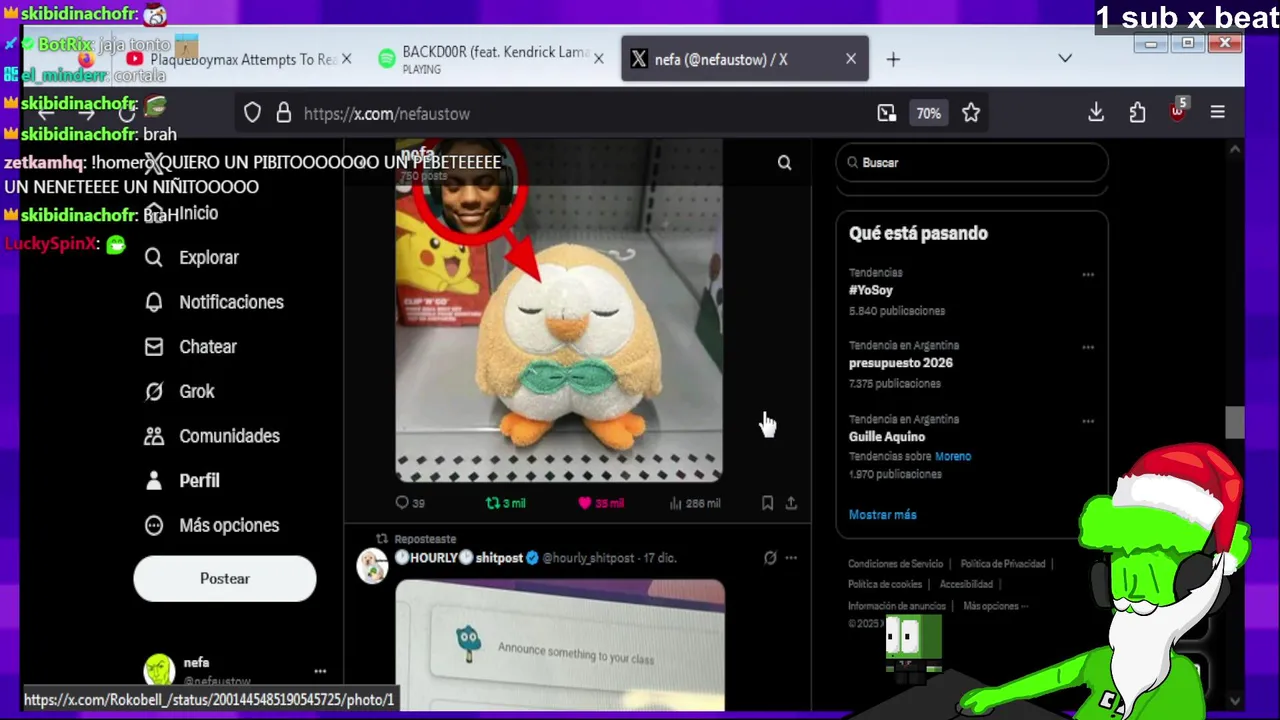The image size is (1280, 720).
Task: Open Más opciones circle icon
Action: (x=153, y=525)
